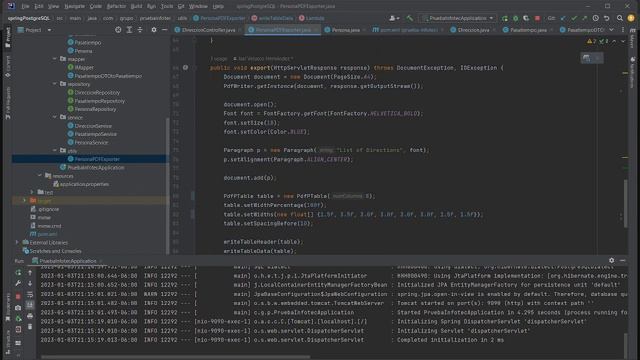Hide the Run tool window

point(622,260)
